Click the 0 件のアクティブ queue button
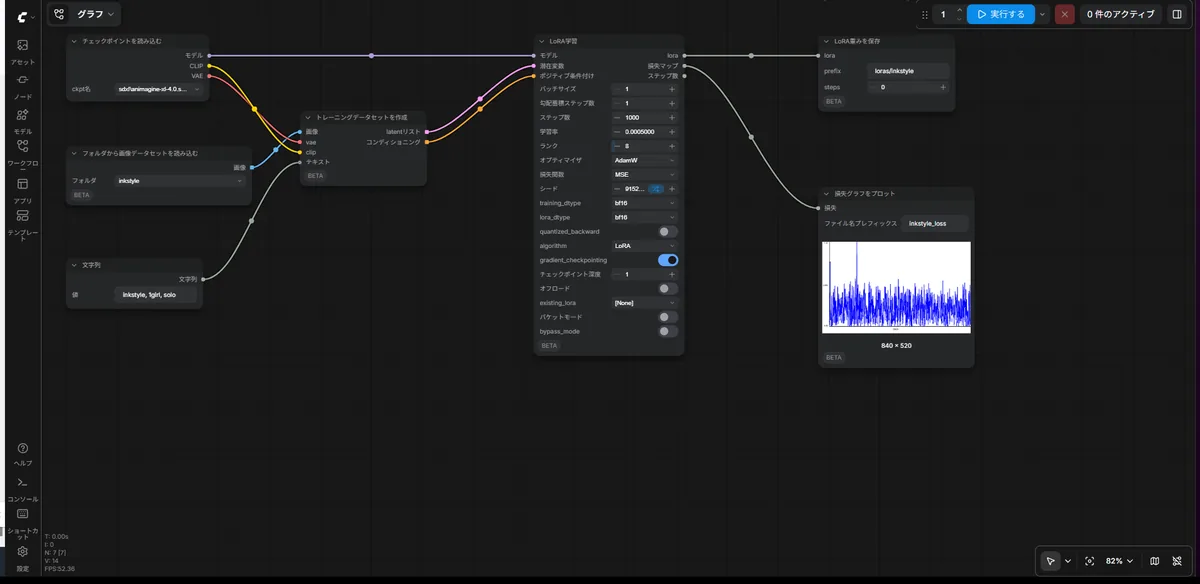The height and width of the screenshot is (584, 1200). click(x=1120, y=14)
